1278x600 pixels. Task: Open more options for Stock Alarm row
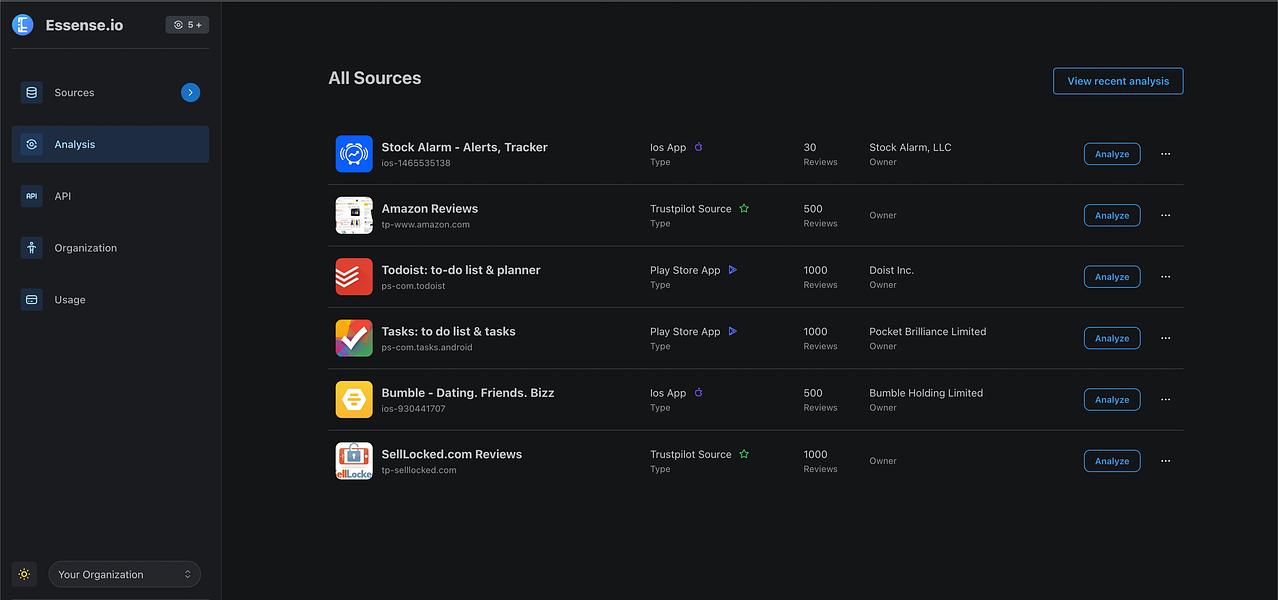1165,154
